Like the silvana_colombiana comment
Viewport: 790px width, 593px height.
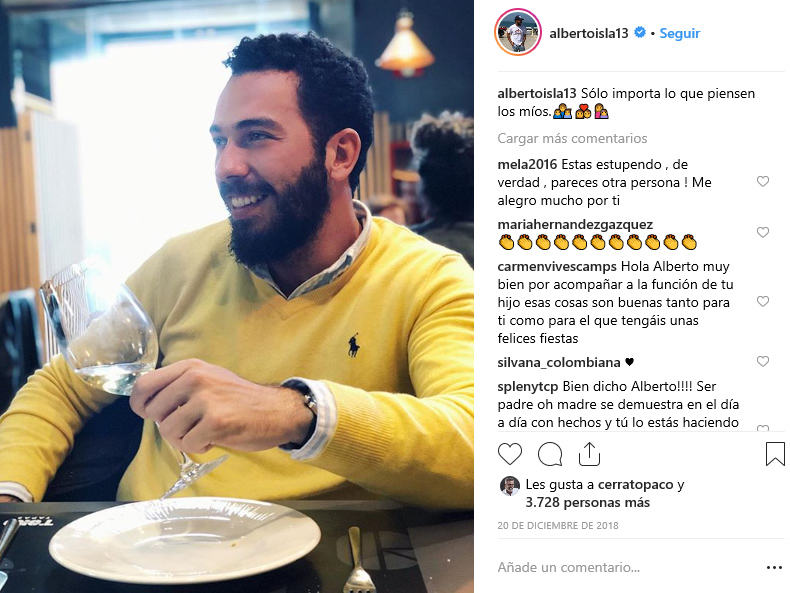[763, 361]
